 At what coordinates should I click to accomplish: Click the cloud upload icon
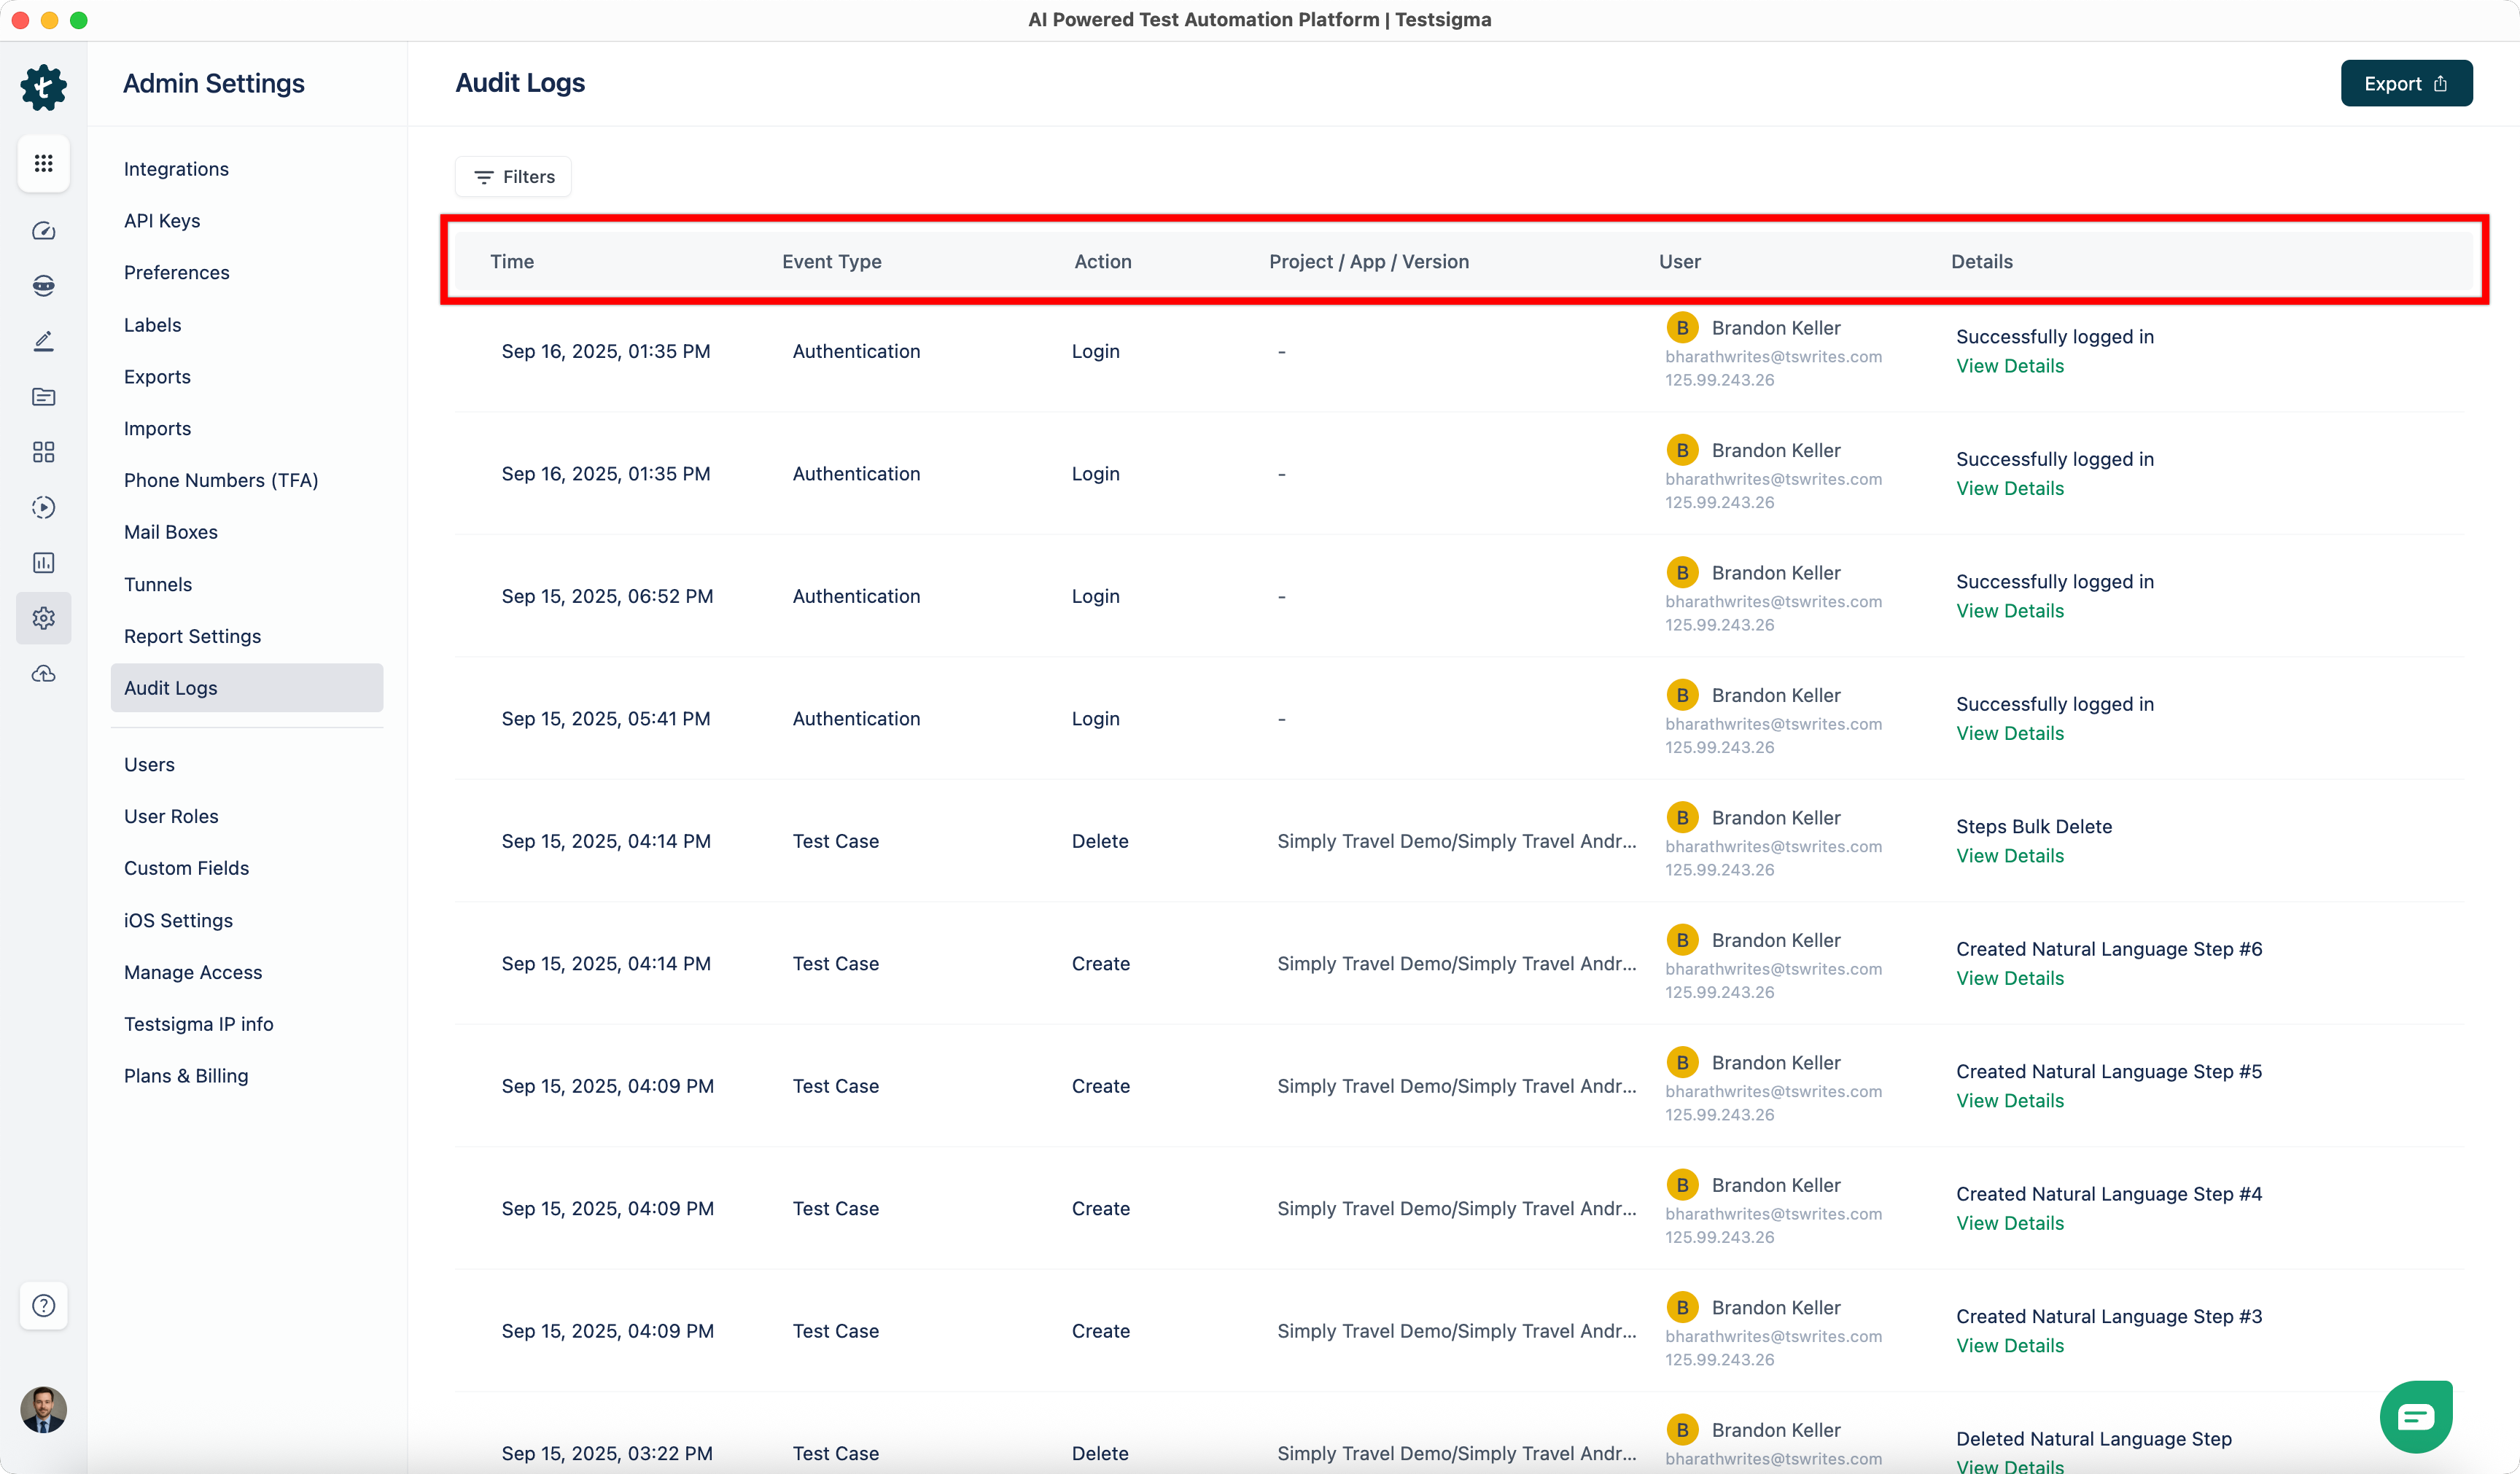(43, 674)
